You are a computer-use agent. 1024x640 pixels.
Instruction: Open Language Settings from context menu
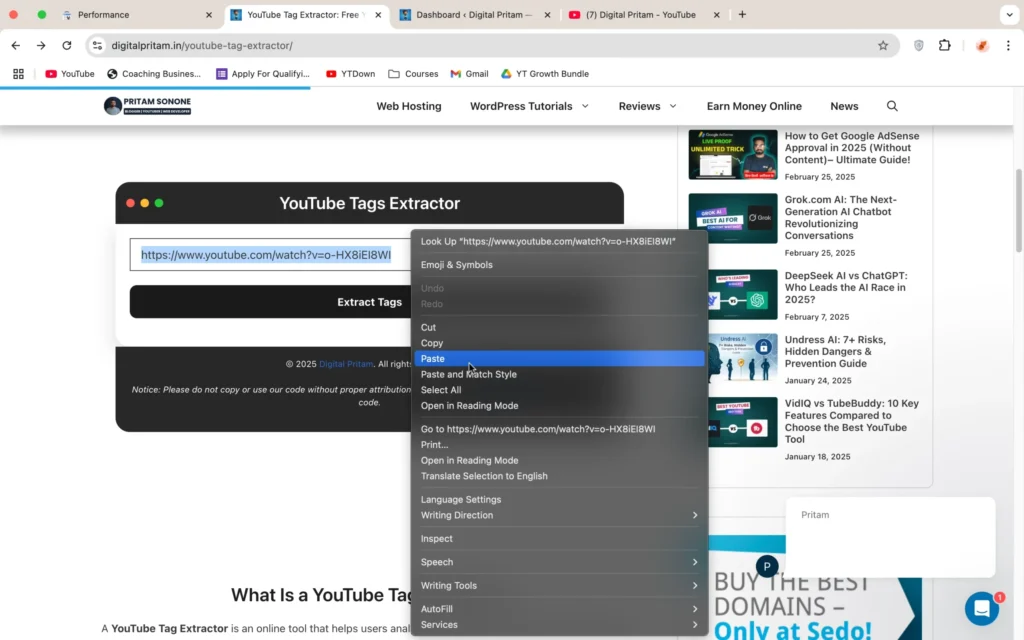(x=559, y=500)
